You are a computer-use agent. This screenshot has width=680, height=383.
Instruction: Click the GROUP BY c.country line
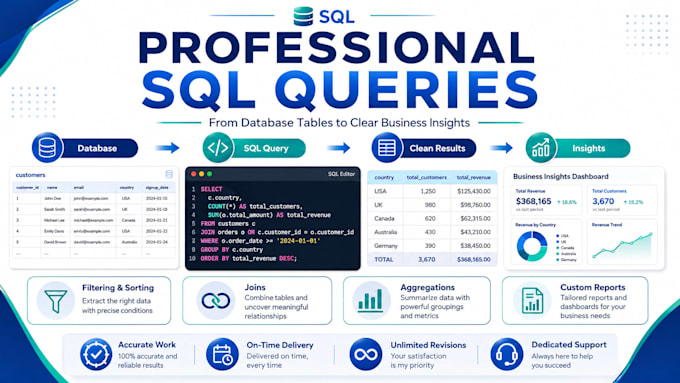pos(232,250)
